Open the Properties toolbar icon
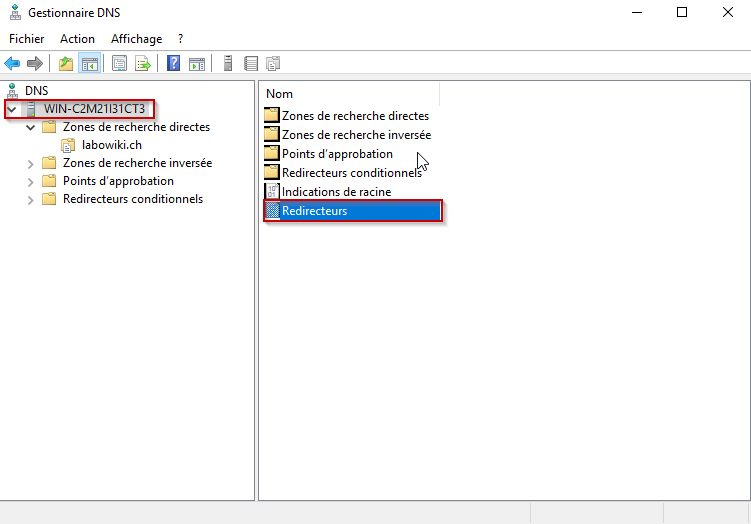This screenshot has height=524, width=751. pos(119,63)
